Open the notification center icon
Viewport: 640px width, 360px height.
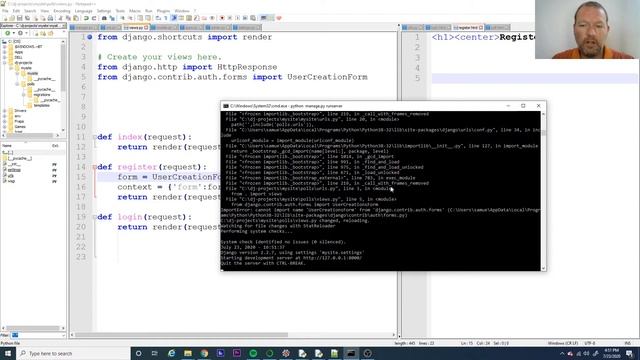(x=629, y=353)
